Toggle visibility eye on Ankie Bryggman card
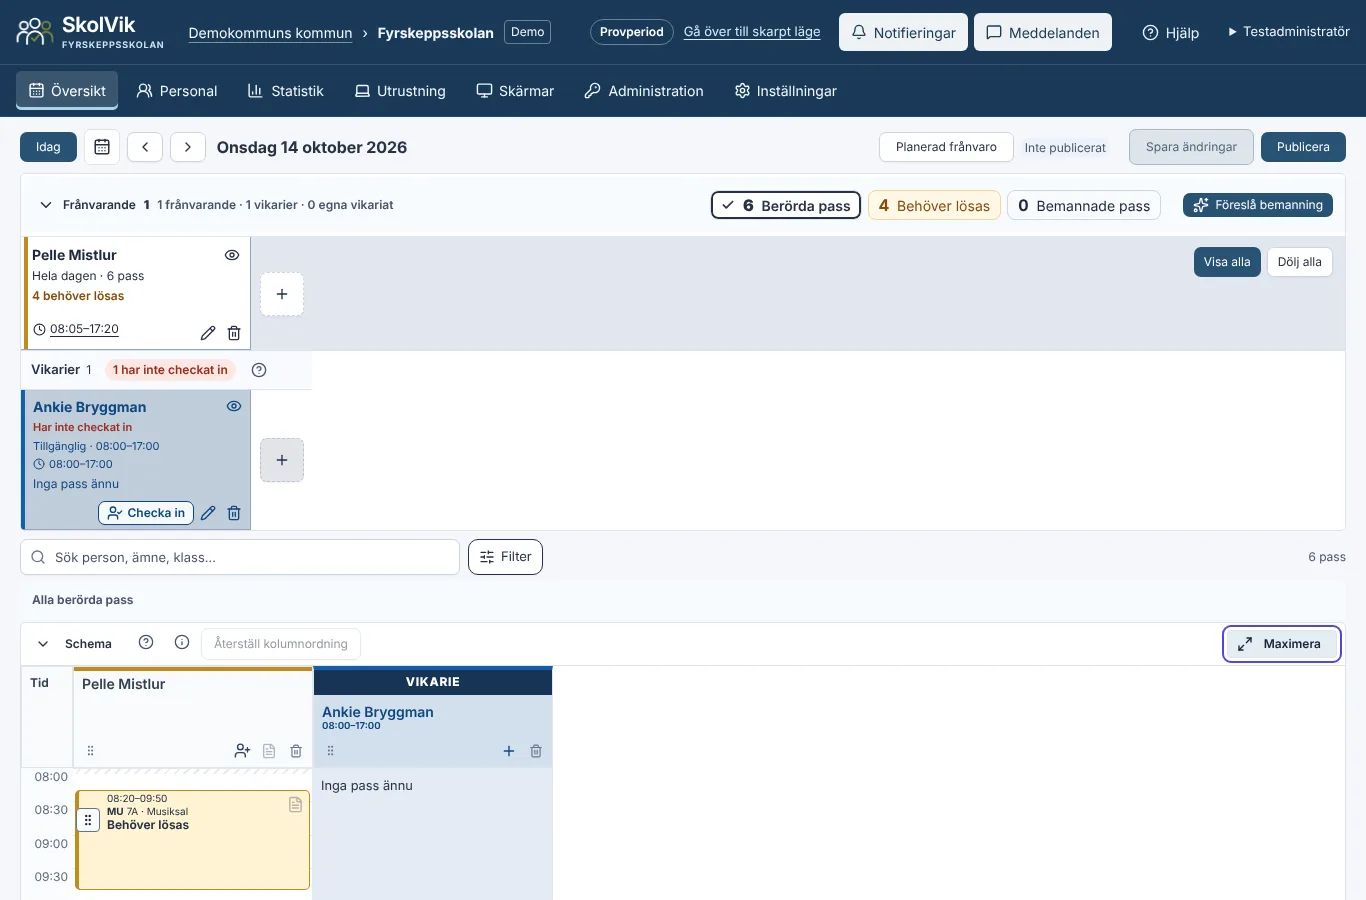1366x900 pixels. tap(234, 406)
